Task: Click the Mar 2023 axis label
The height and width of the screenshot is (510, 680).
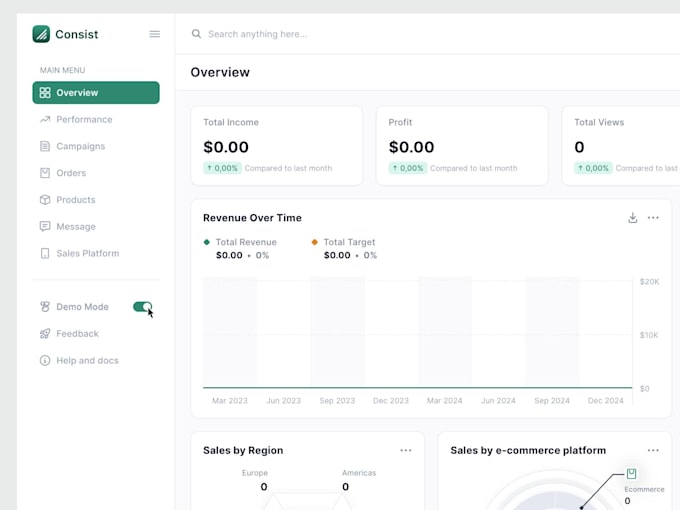Action: click(x=230, y=401)
